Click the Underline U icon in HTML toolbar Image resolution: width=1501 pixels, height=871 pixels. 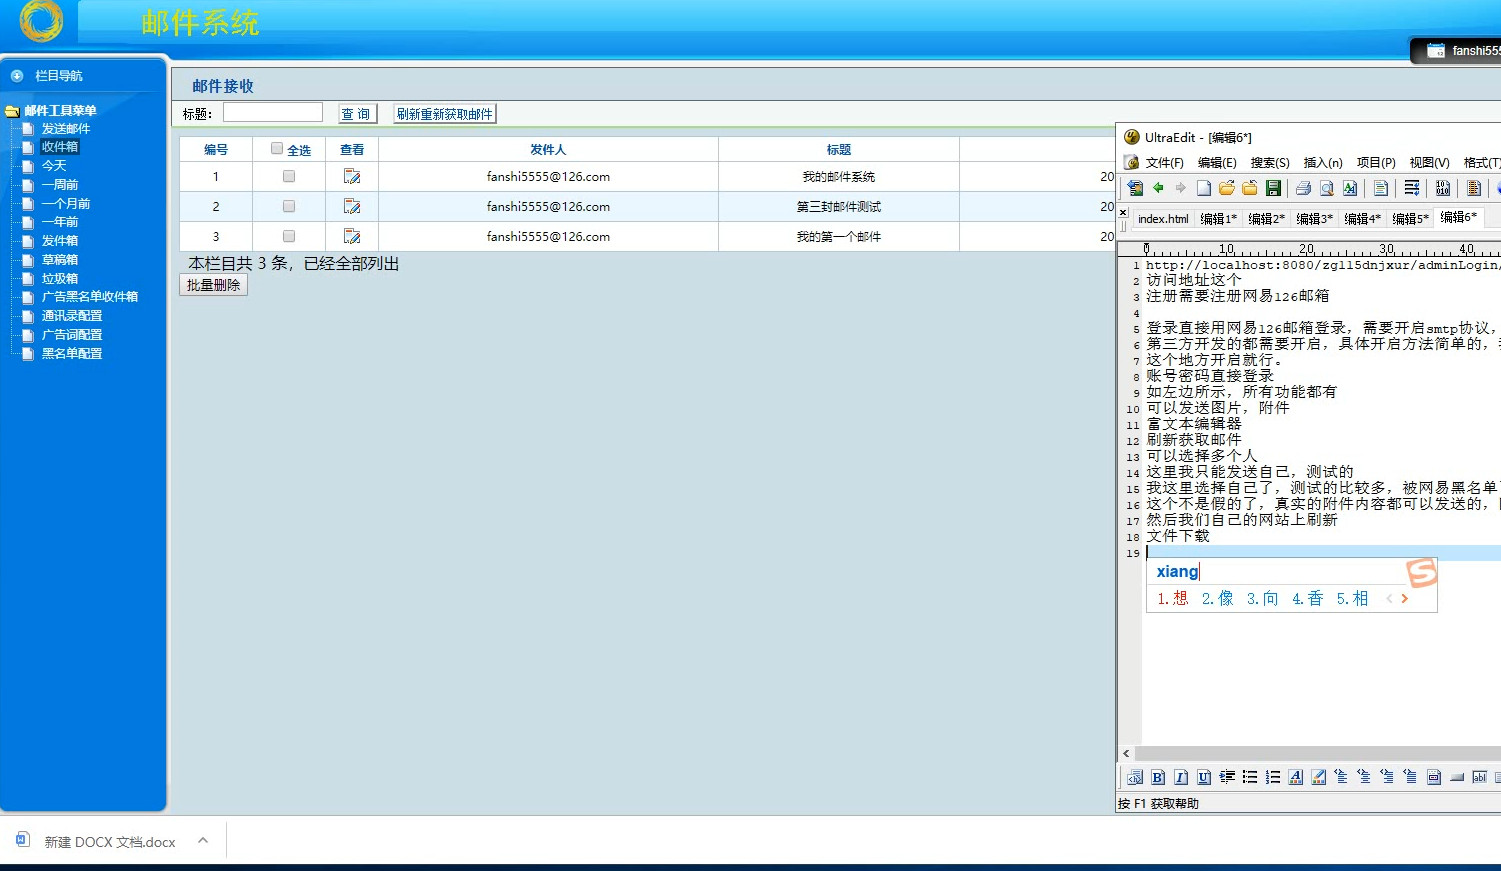point(1204,777)
